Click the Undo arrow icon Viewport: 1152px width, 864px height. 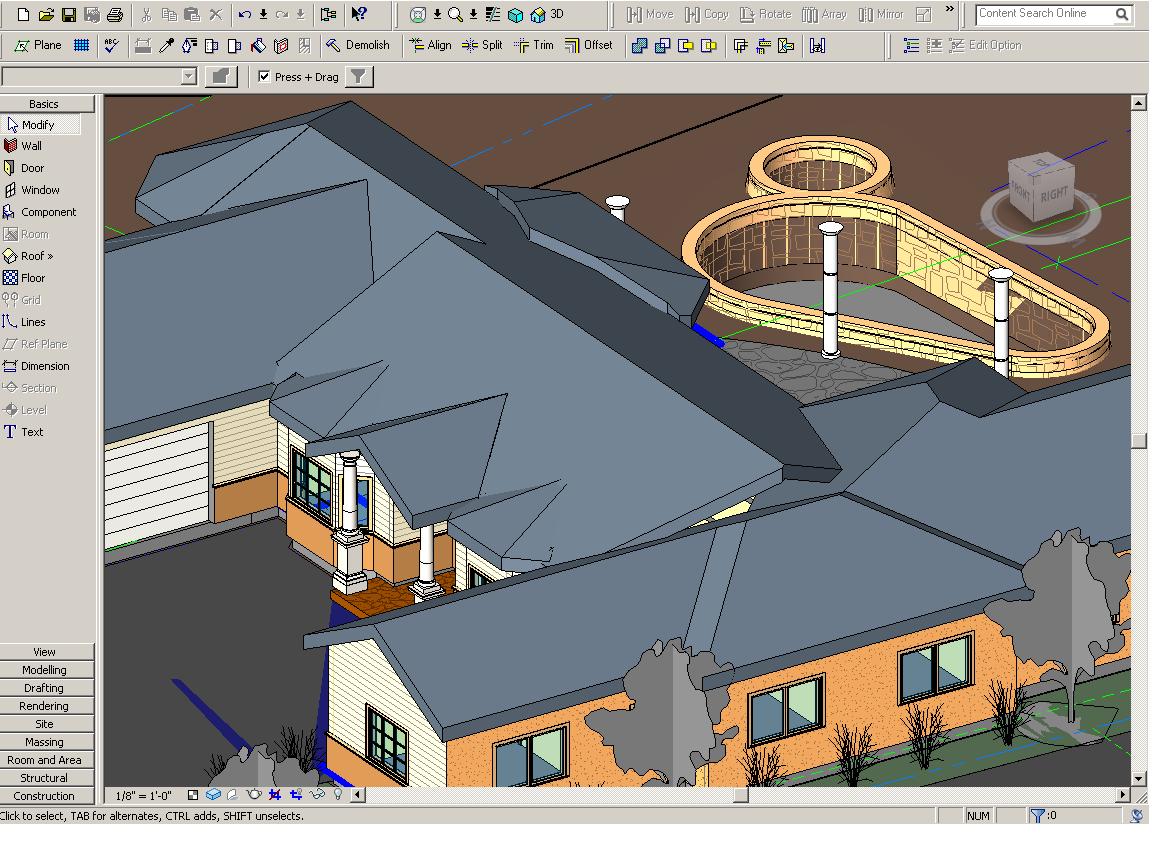pos(245,14)
